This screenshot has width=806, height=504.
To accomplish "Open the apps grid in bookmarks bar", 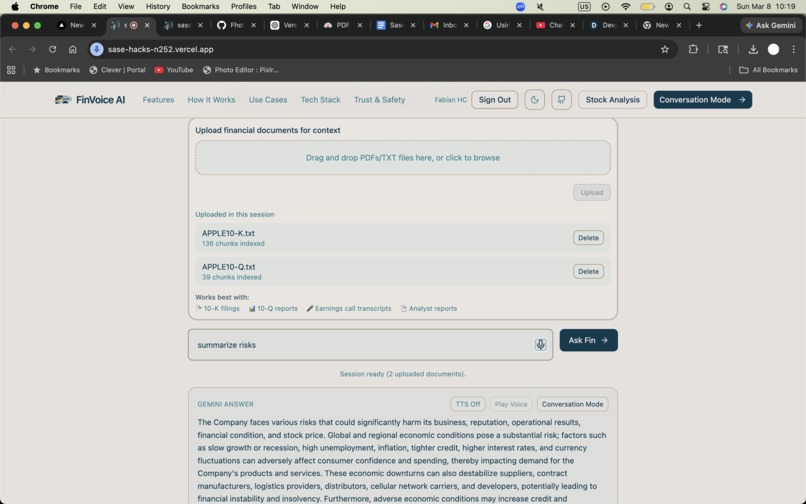I will point(11,70).
